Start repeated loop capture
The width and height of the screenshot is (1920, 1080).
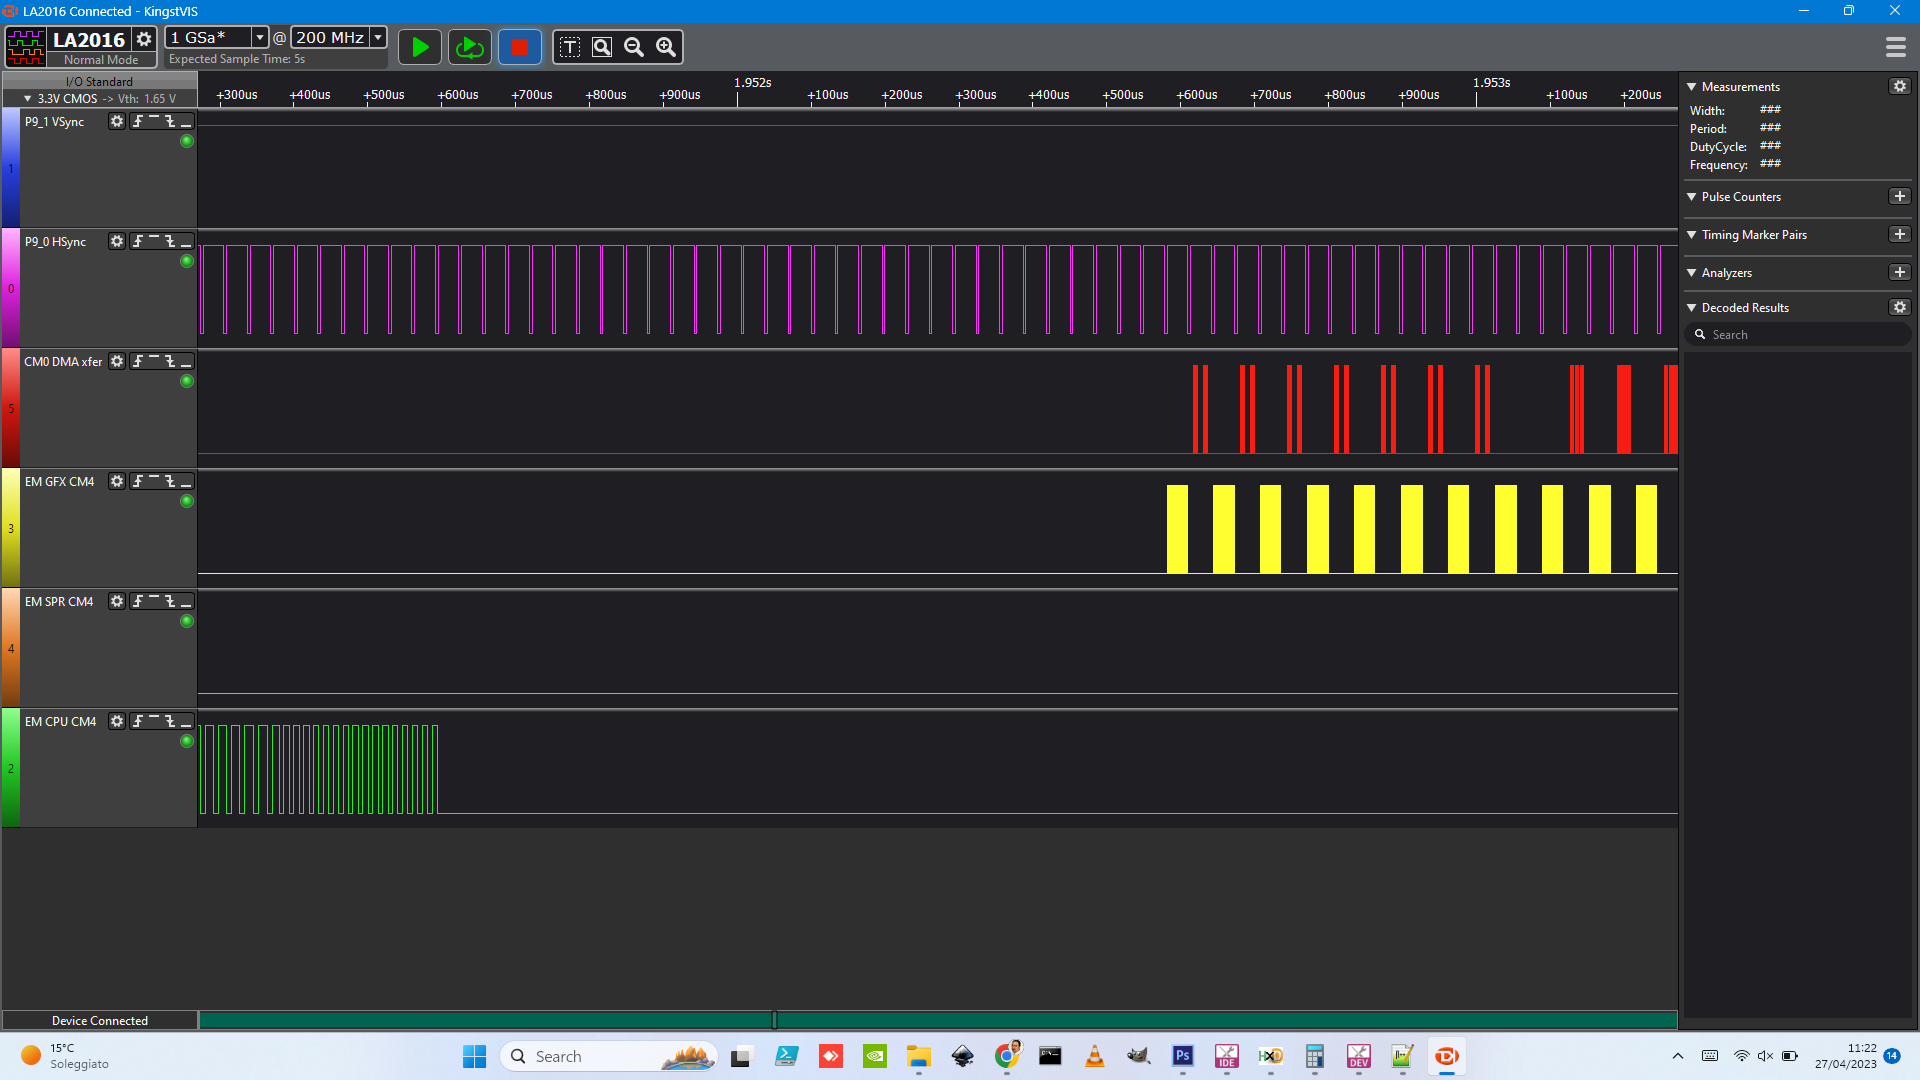pyautogui.click(x=469, y=47)
